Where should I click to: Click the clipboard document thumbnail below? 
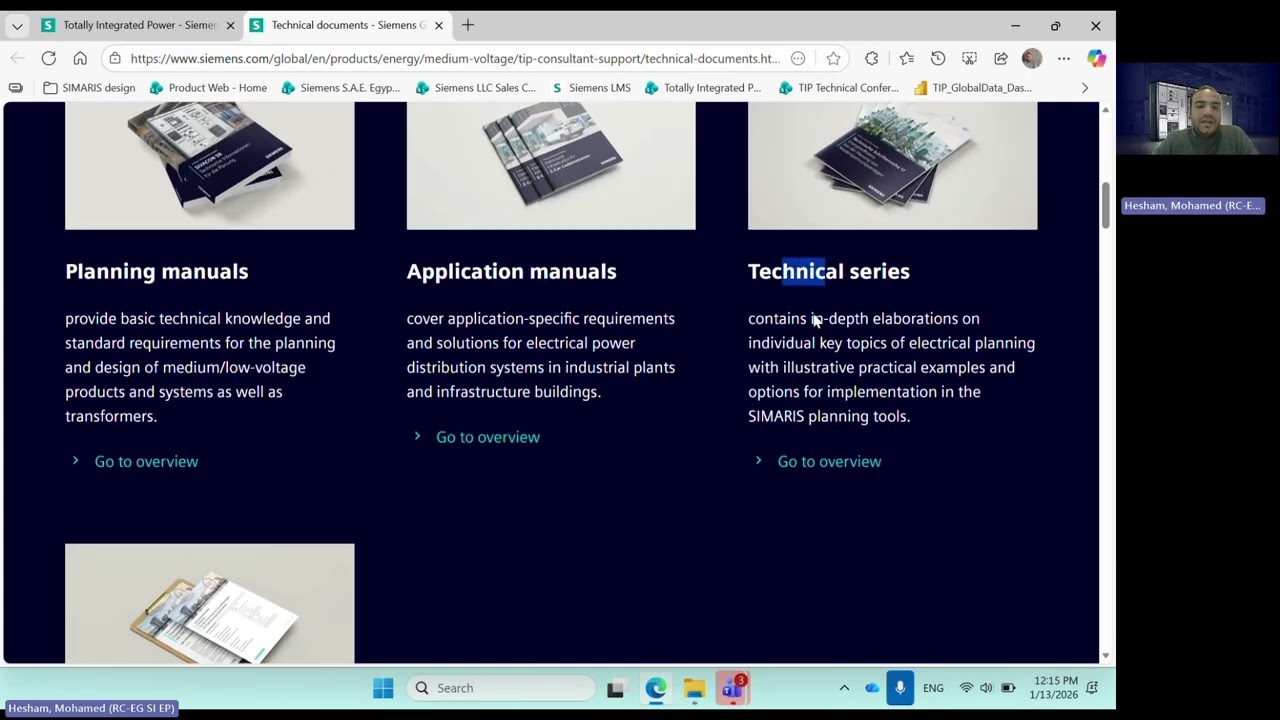click(x=210, y=604)
